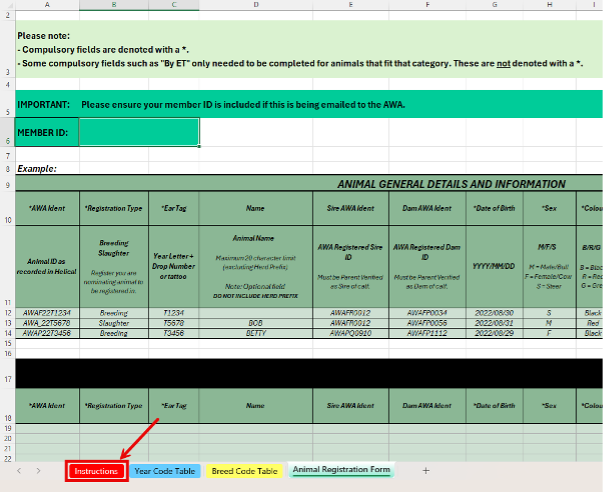Click sire ident cell AWAPQ0910
This screenshot has width=604, height=492.
pyautogui.click(x=351, y=333)
